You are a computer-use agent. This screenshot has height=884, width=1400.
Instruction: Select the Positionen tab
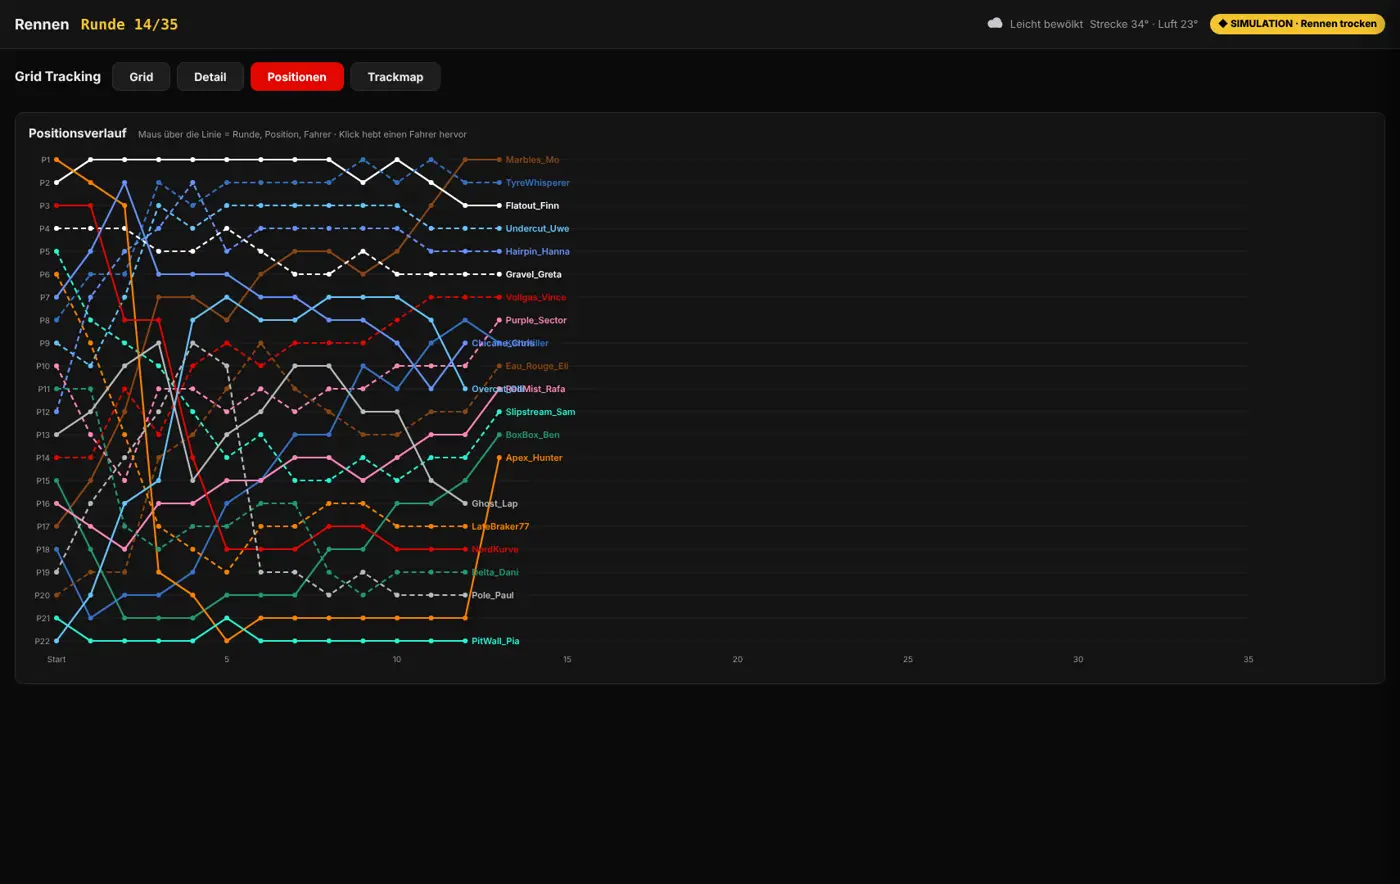click(297, 77)
